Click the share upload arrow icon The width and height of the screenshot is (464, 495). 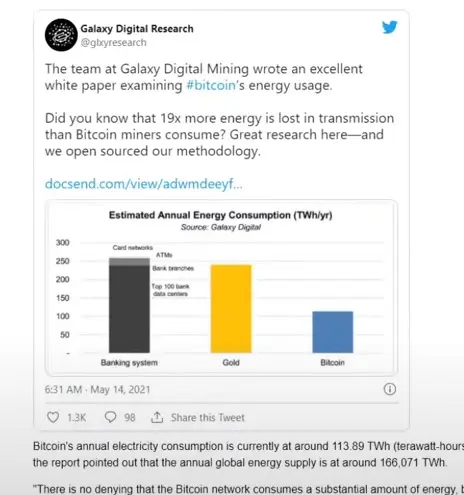tap(157, 417)
